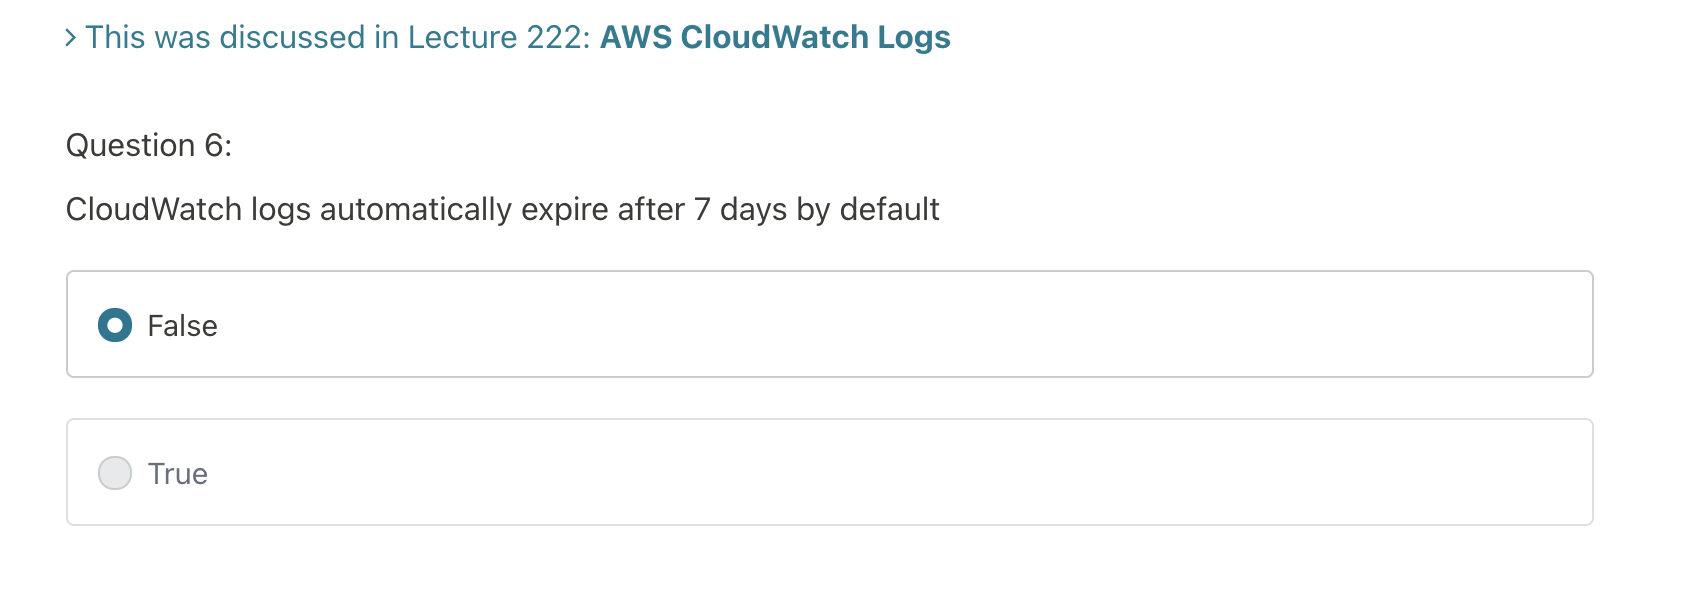Click the word 'Logs' in bold lecture title
Viewport: 1686px width, 610px height.
[x=914, y=38]
